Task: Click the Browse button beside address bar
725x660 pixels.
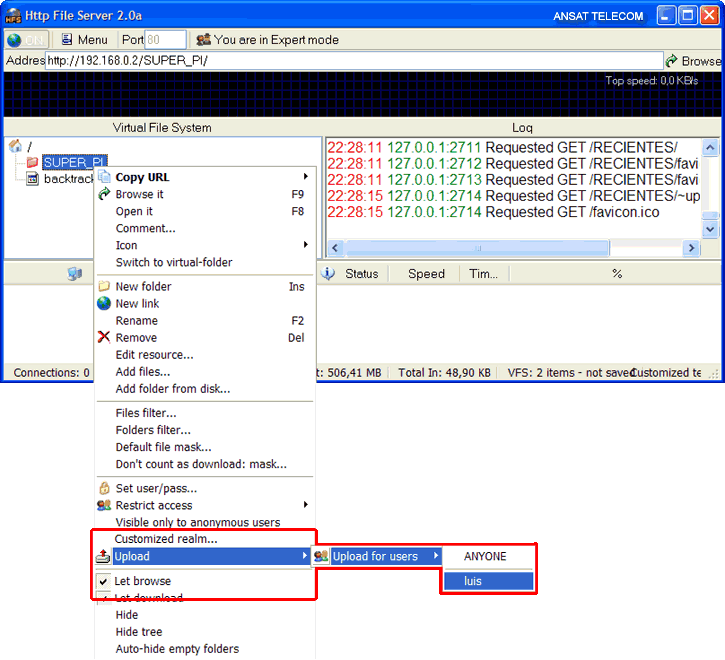Action: [x=693, y=61]
